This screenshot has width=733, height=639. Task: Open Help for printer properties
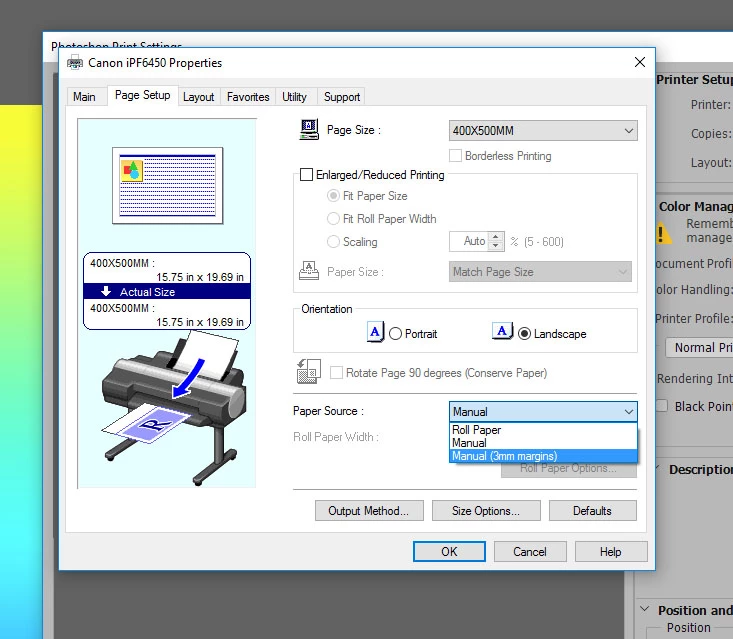pos(611,552)
